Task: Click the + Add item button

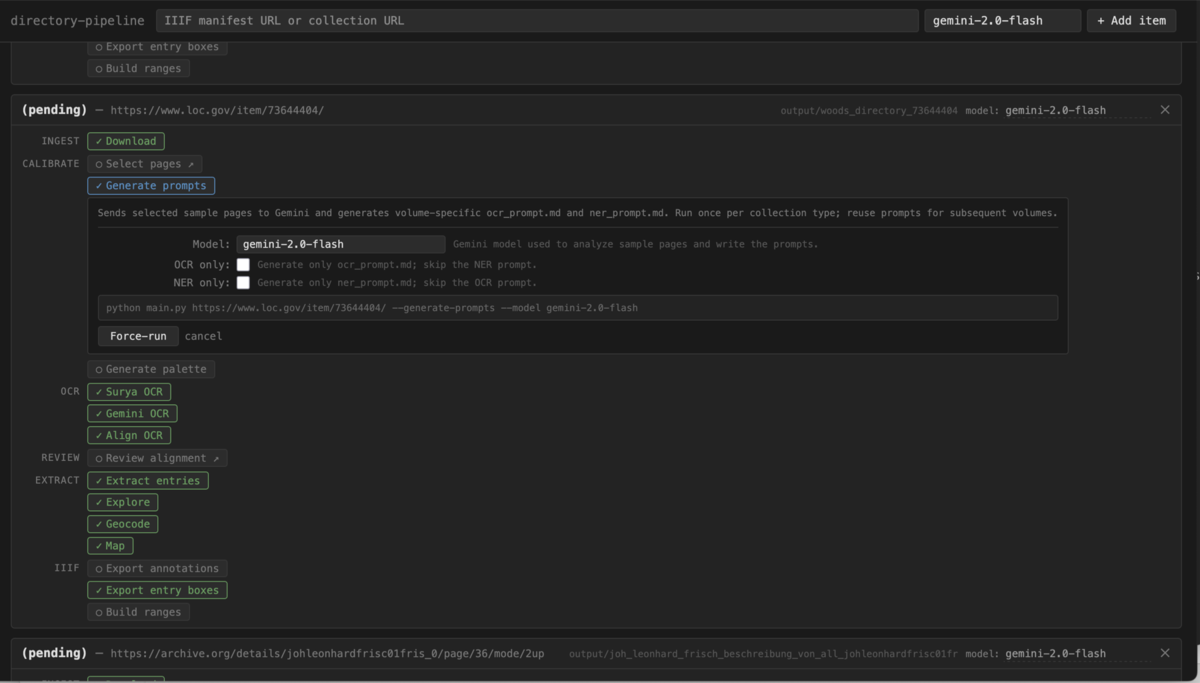Action: (1131, 20)
